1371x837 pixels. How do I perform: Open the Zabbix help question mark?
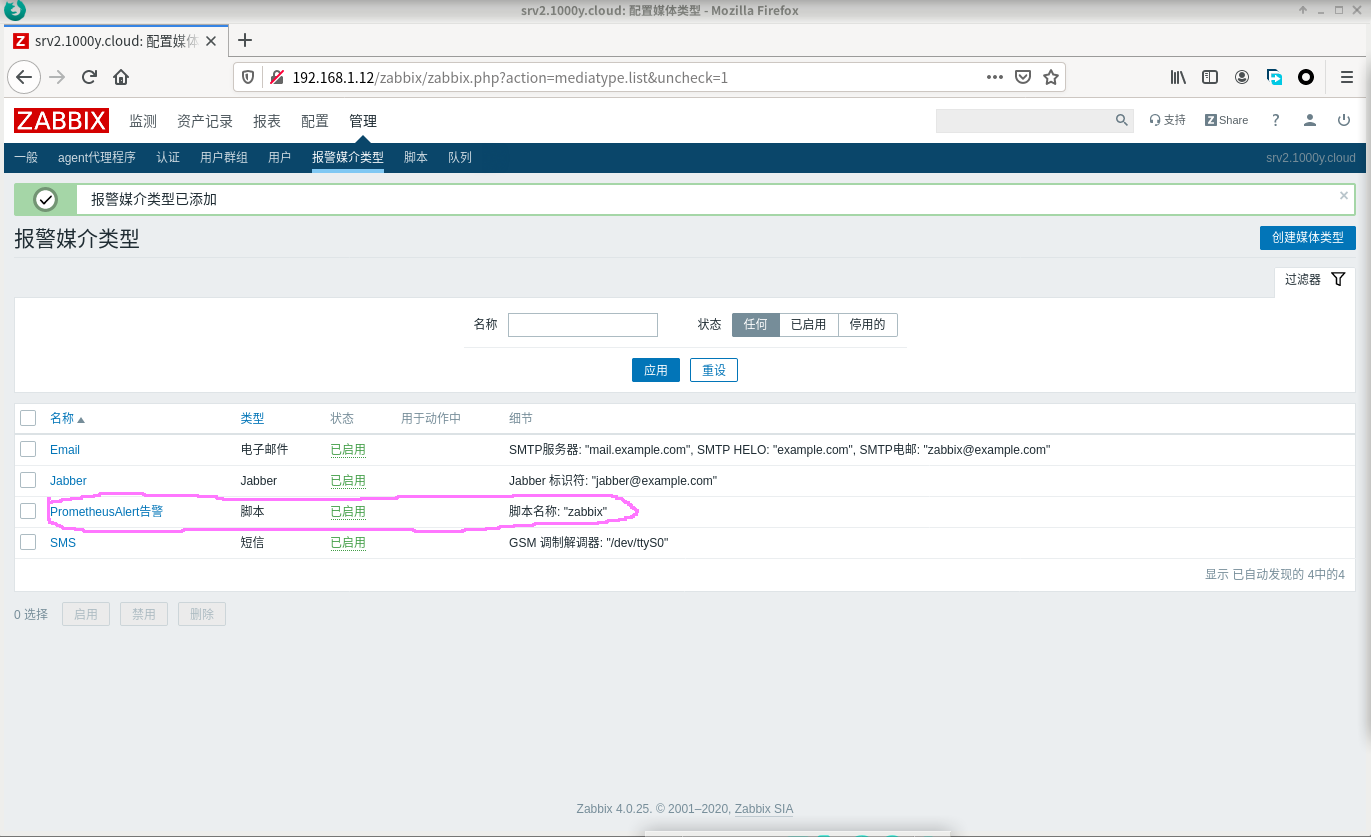(x=1275, y=120)
